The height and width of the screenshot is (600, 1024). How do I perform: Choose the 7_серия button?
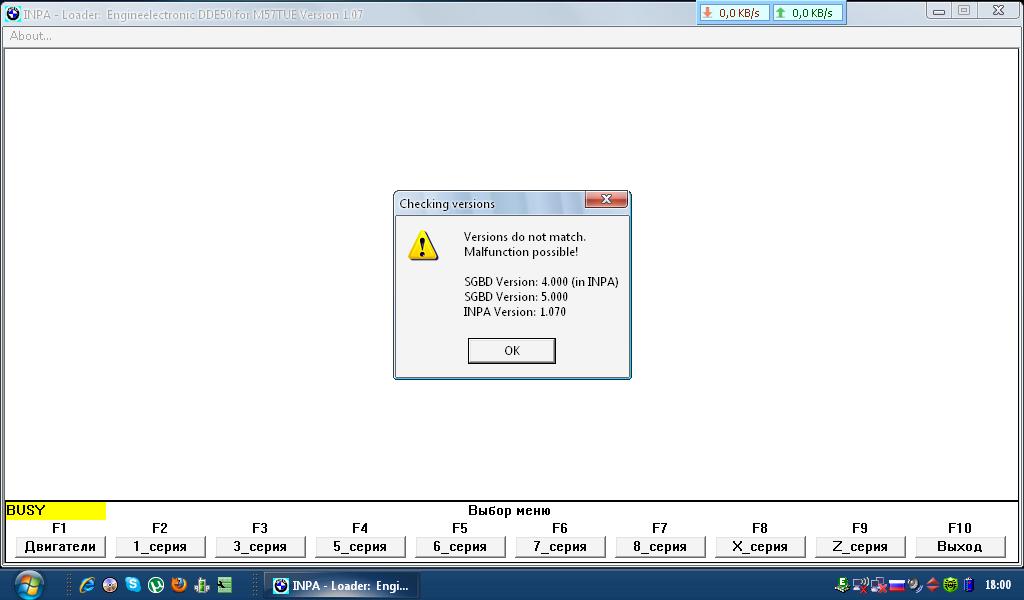[x=560, y=546]
